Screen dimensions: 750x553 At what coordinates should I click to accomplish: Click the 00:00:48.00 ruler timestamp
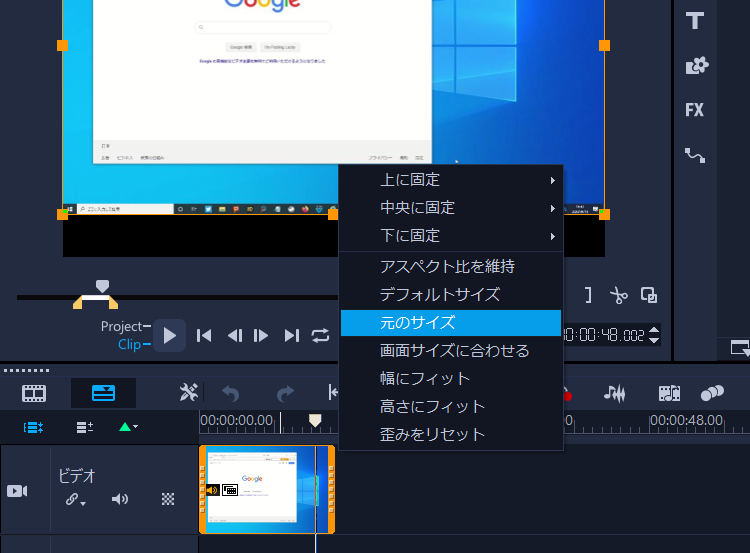(686, 420)
